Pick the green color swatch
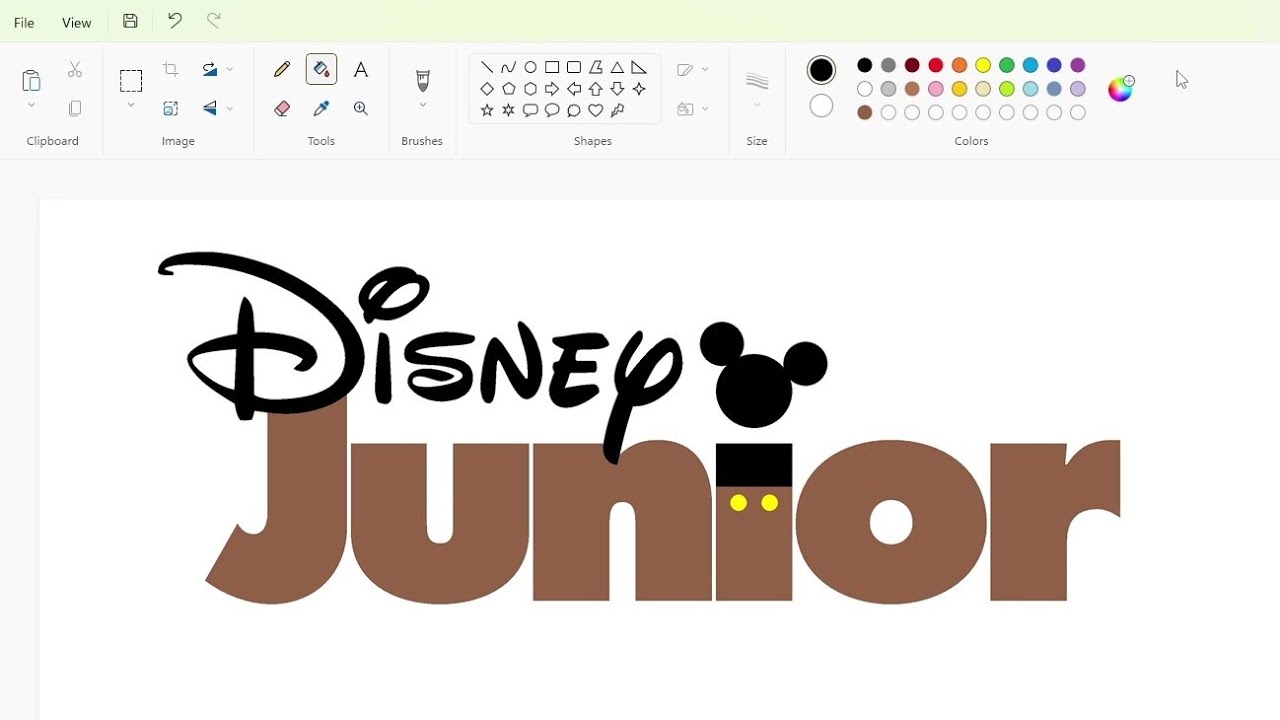This screenshot has height=720, width=1280. 1007,65
